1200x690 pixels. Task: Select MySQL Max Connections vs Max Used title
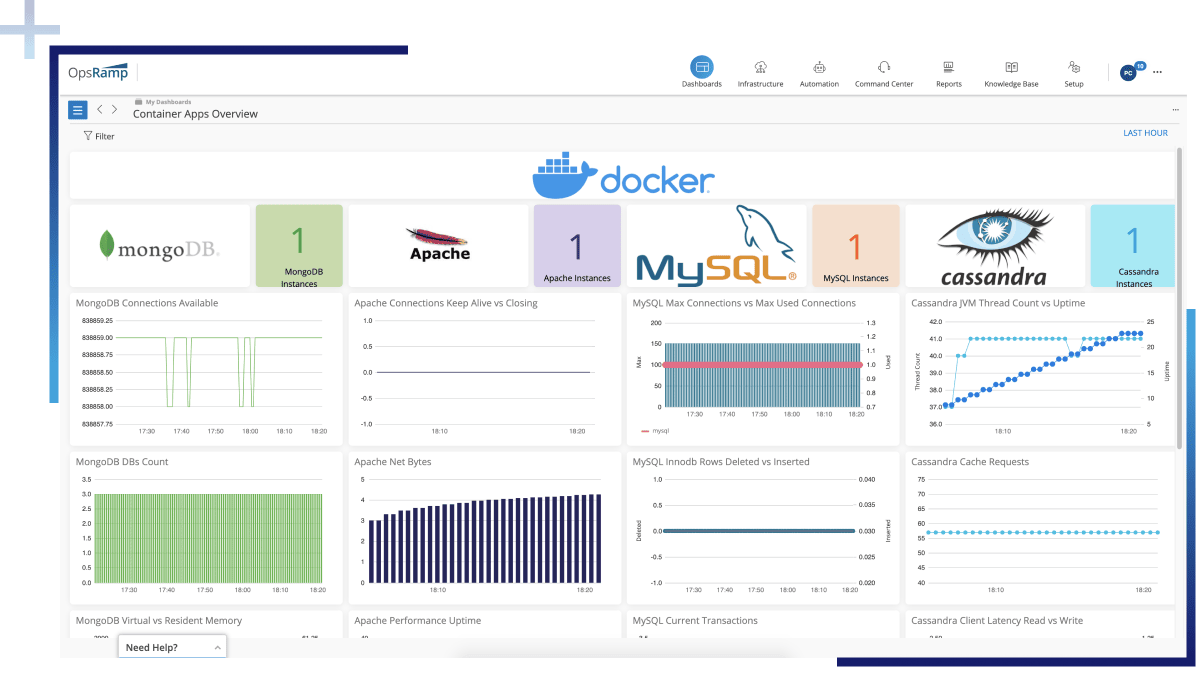[x=744, y=303]
